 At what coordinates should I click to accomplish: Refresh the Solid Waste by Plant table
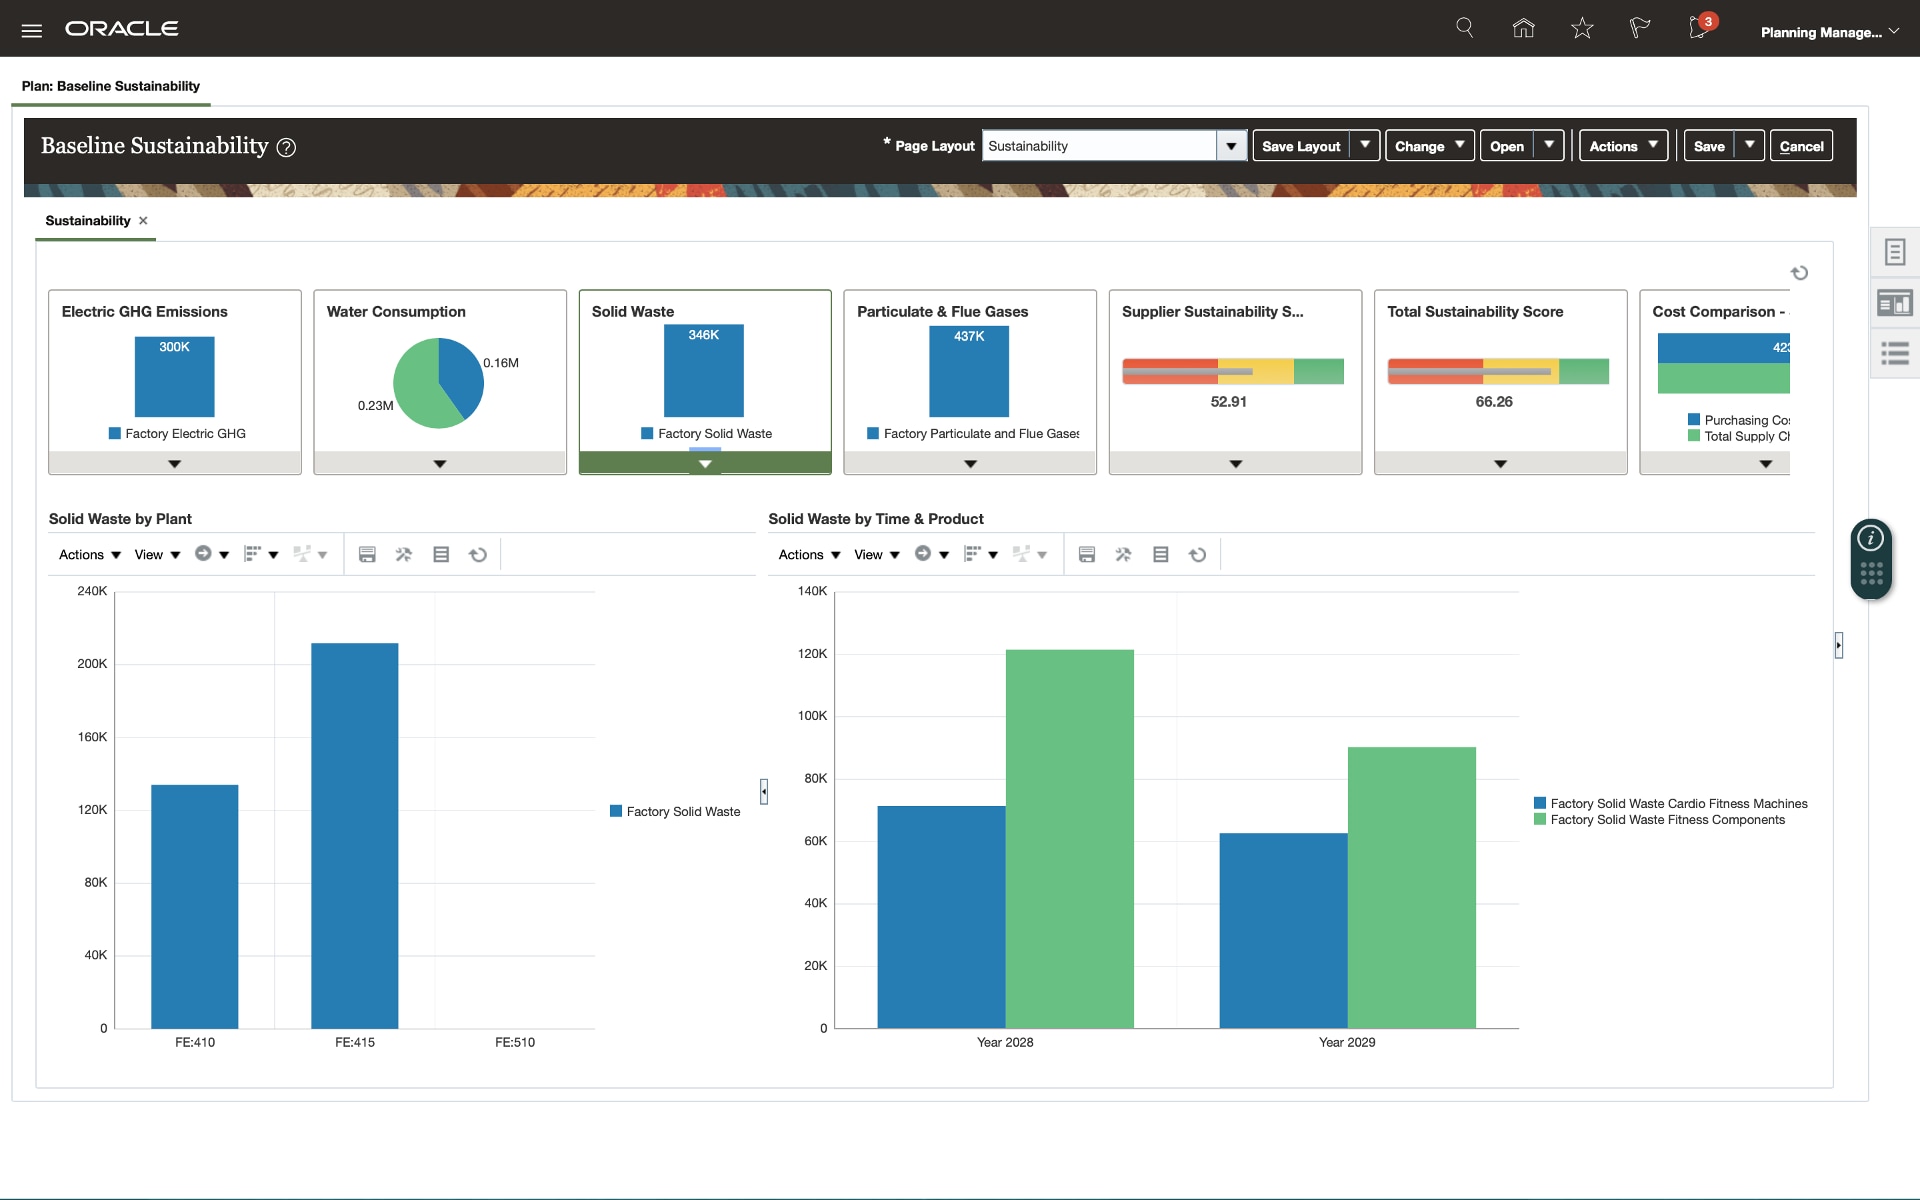[478, 554]
